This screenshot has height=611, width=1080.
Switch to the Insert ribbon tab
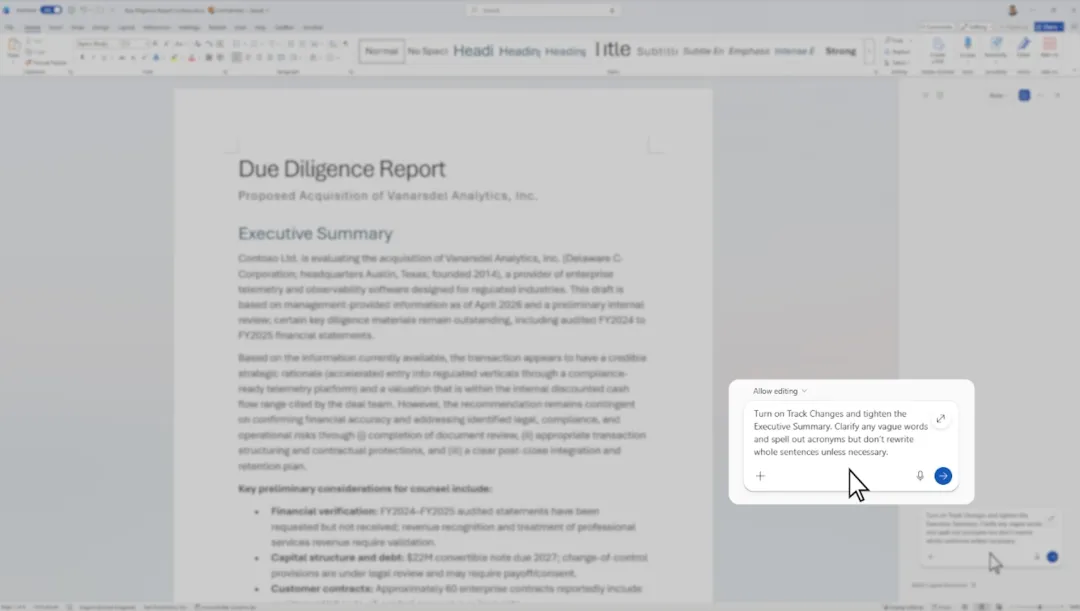(55, 28)
